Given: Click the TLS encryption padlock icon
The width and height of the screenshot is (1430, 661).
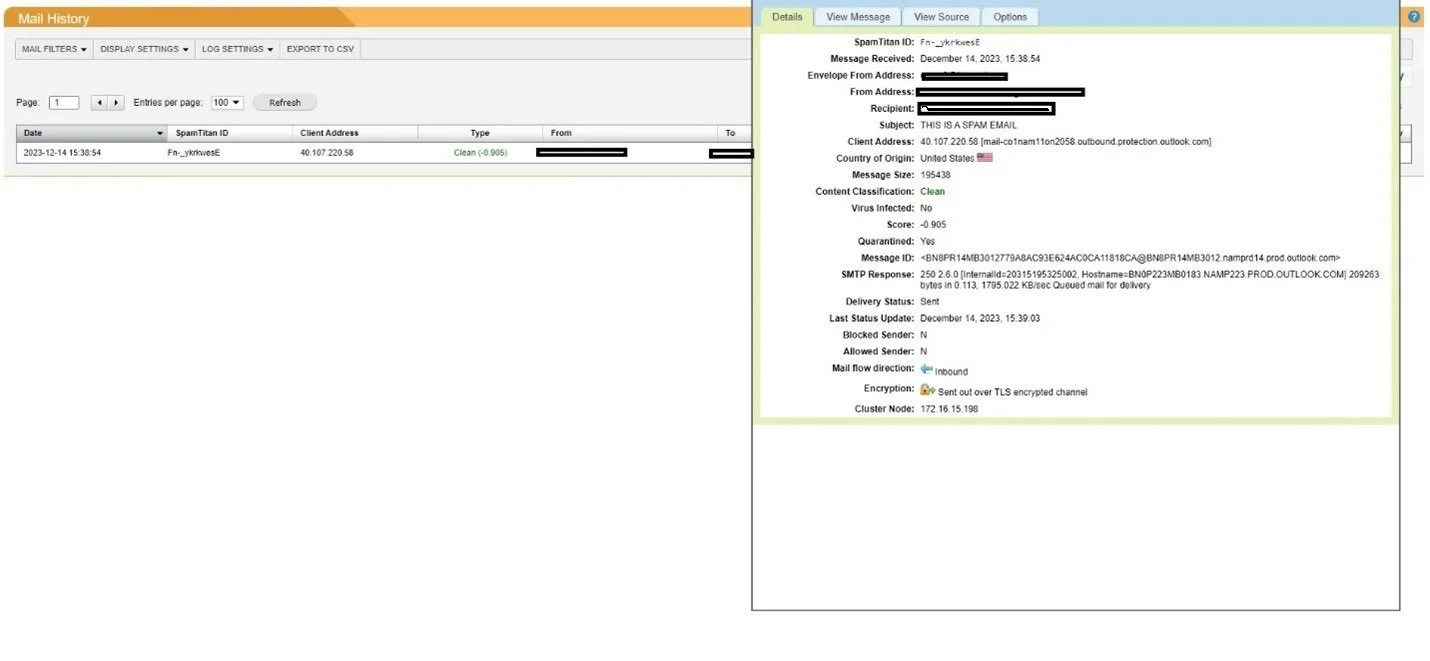Looking at the screenshot, I should tap(927, 390).
